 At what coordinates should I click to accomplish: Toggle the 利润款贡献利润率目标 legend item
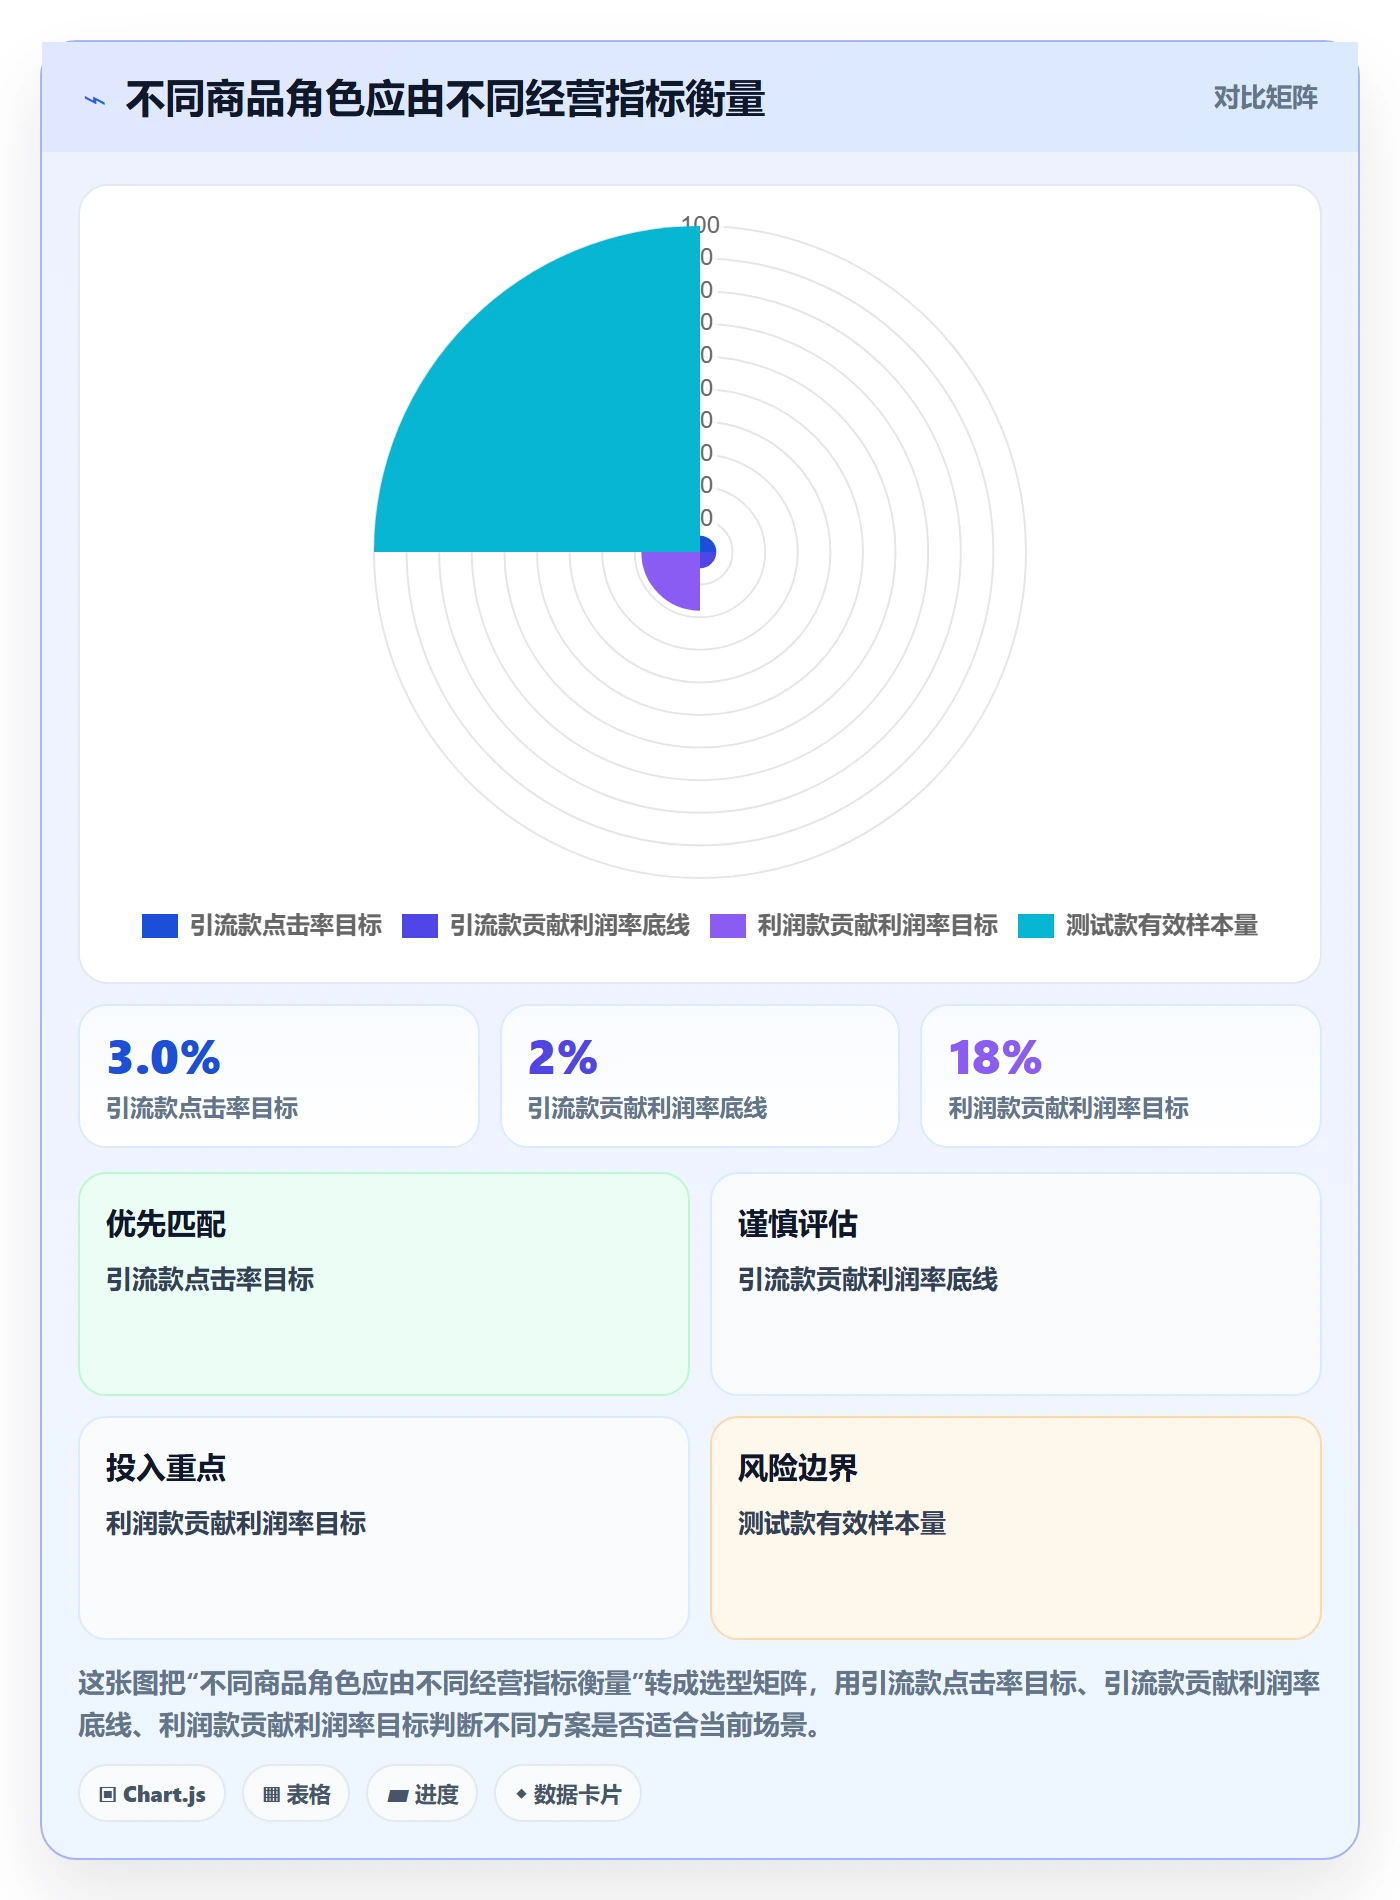pos(854,926)
